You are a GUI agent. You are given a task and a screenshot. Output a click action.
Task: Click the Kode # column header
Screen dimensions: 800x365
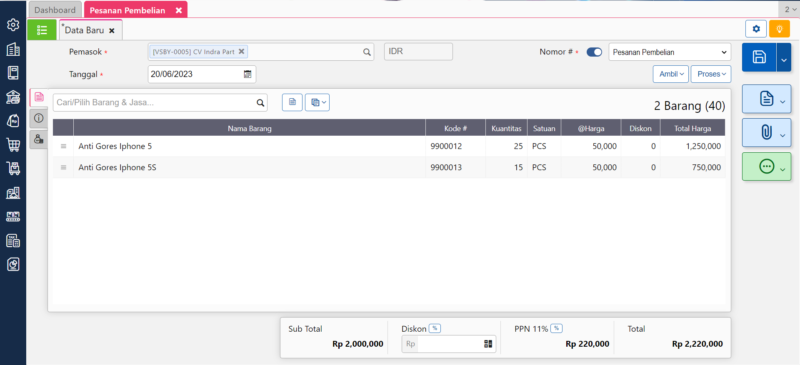pyautogui.click(x=456, y=129)
